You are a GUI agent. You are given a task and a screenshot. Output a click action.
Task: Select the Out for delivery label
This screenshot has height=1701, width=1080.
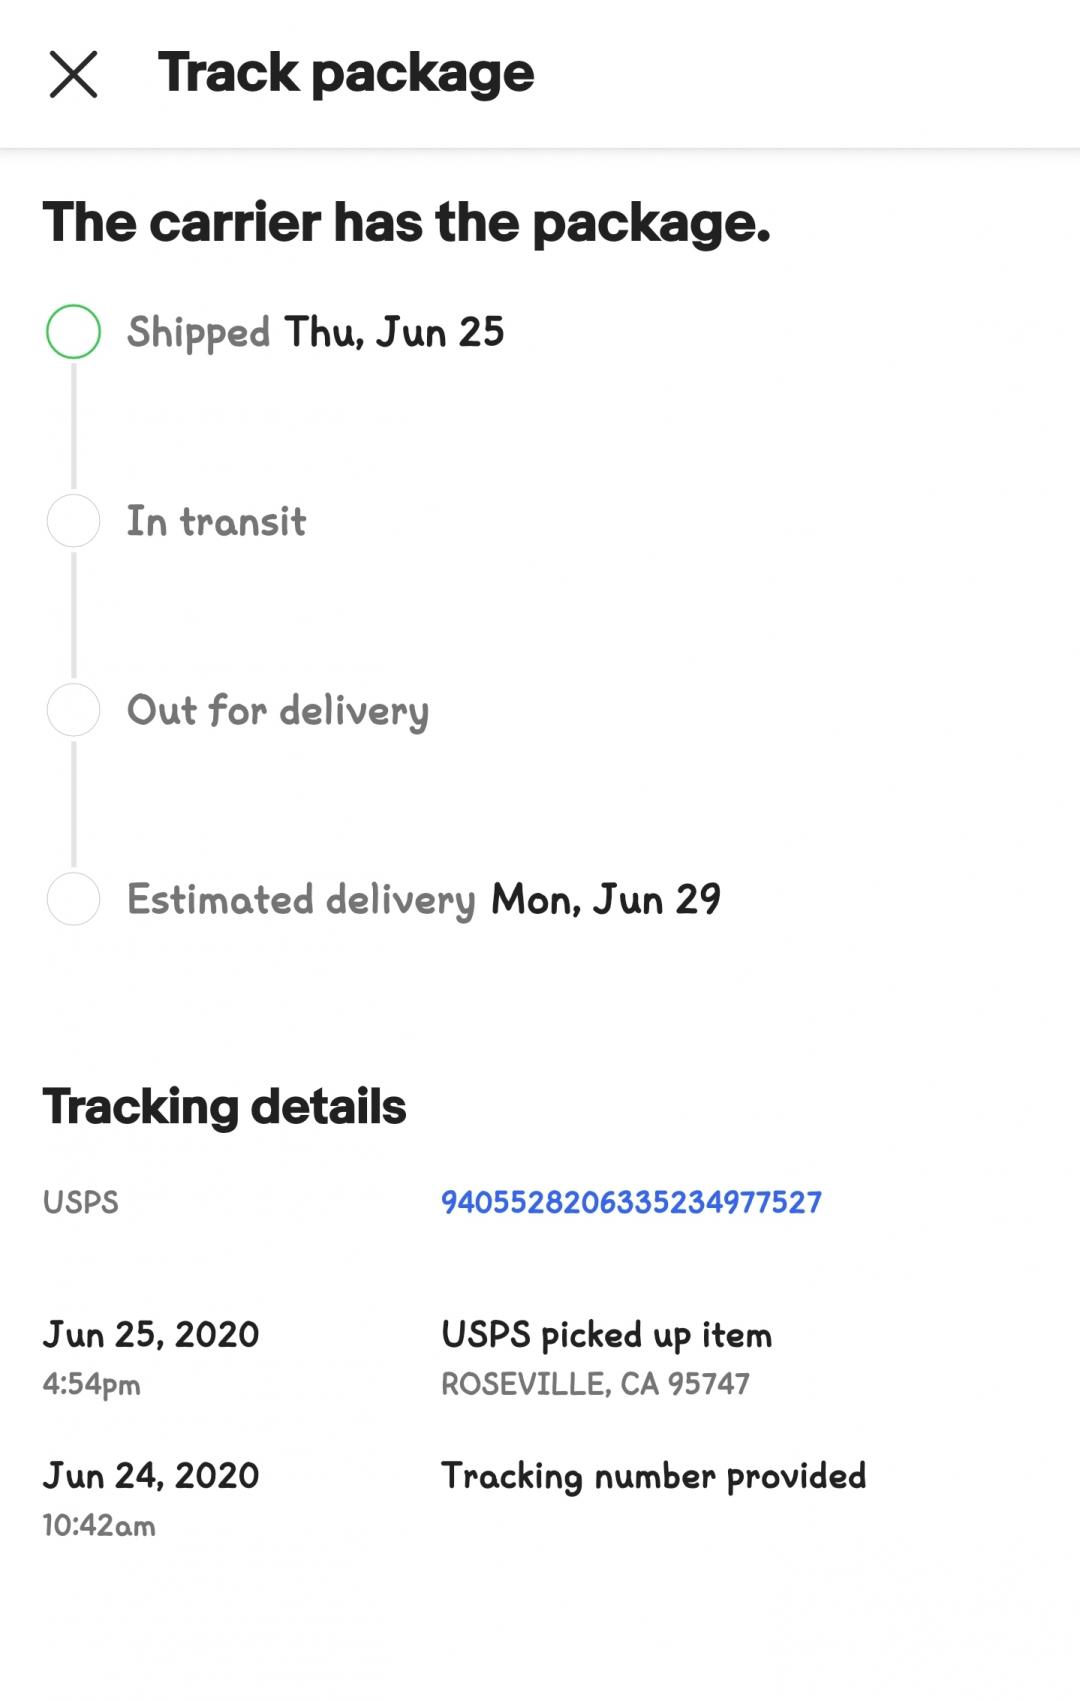tap(277, 711)
